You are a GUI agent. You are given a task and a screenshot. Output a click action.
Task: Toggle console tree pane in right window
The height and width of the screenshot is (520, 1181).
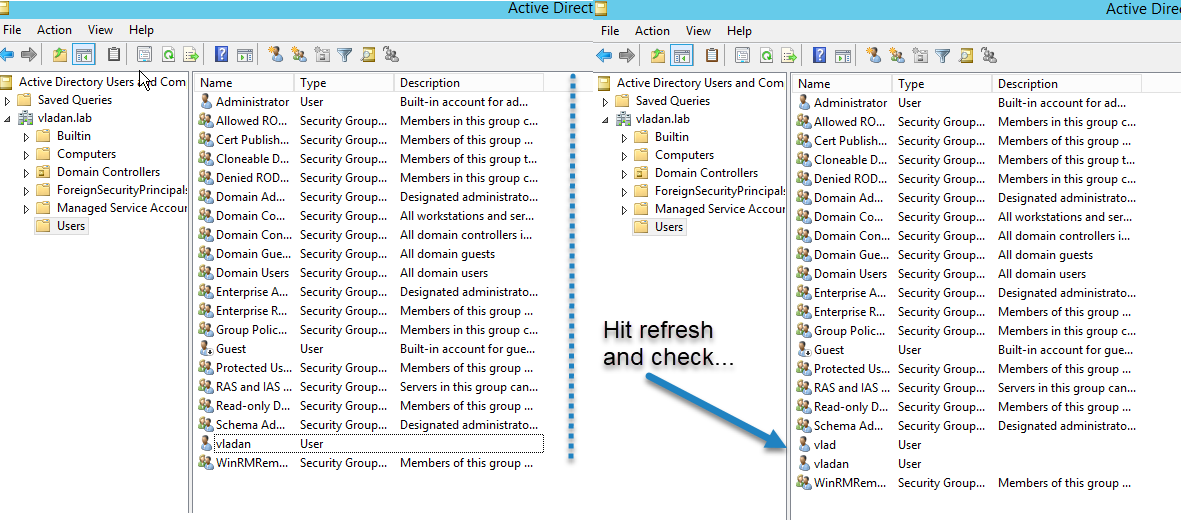682,55
